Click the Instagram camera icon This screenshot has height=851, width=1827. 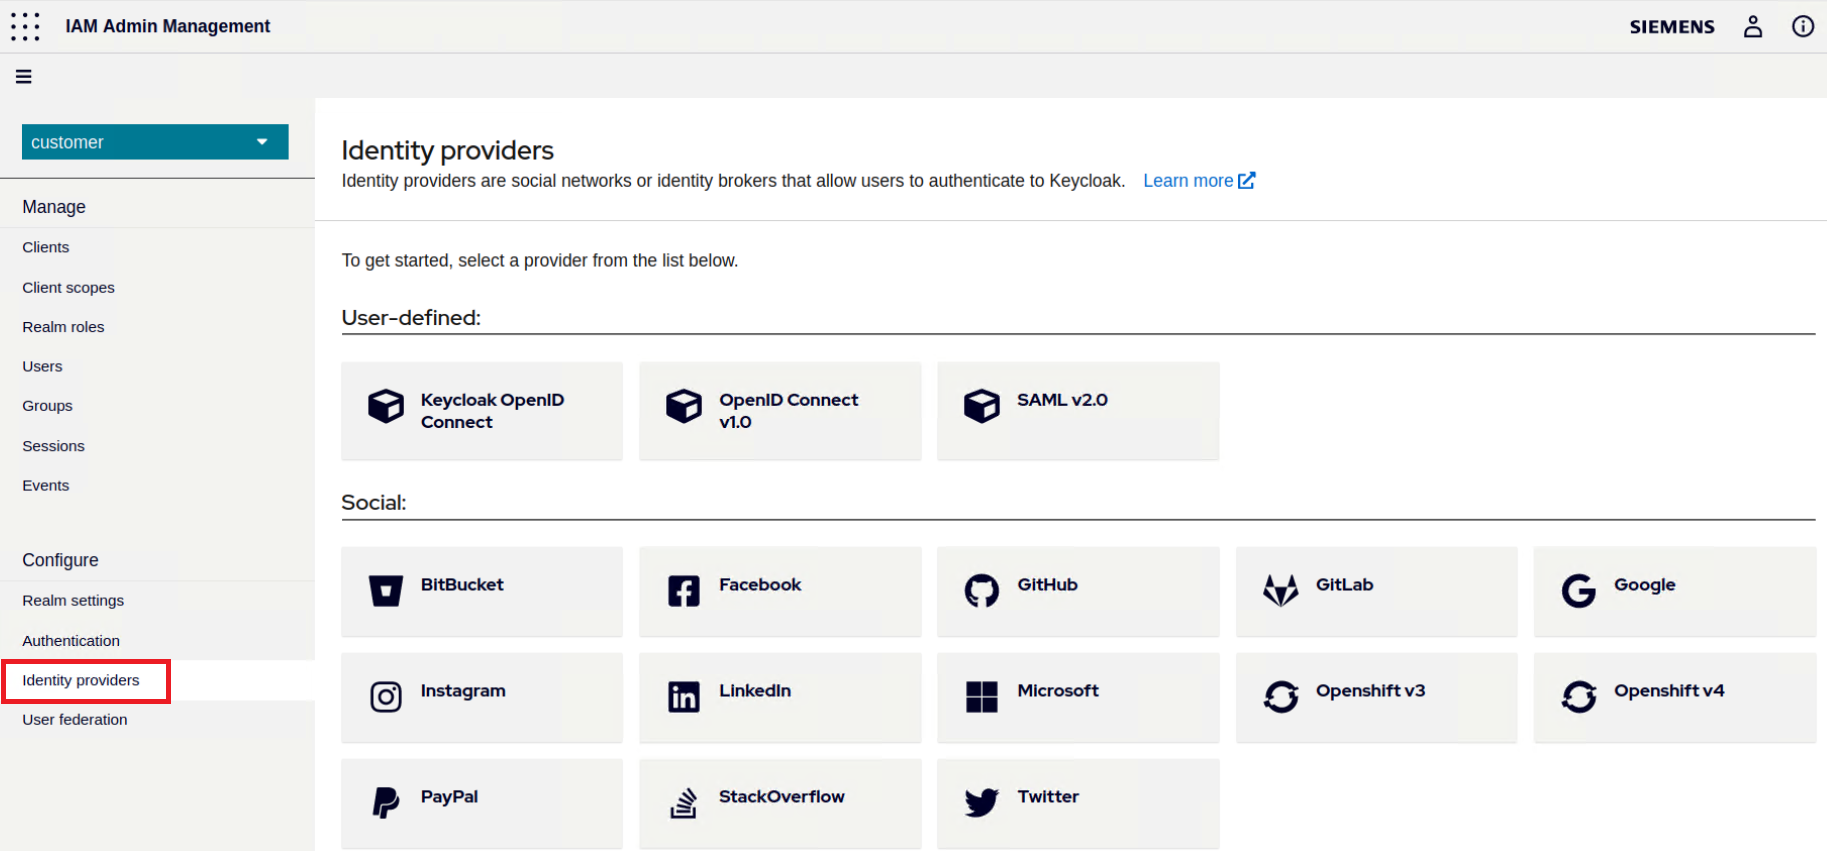(386, 697)
